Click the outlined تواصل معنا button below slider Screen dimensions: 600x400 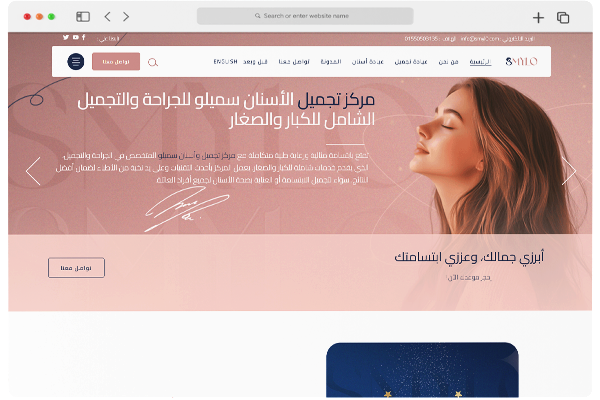pyautogui.click(x=76, y=268)
